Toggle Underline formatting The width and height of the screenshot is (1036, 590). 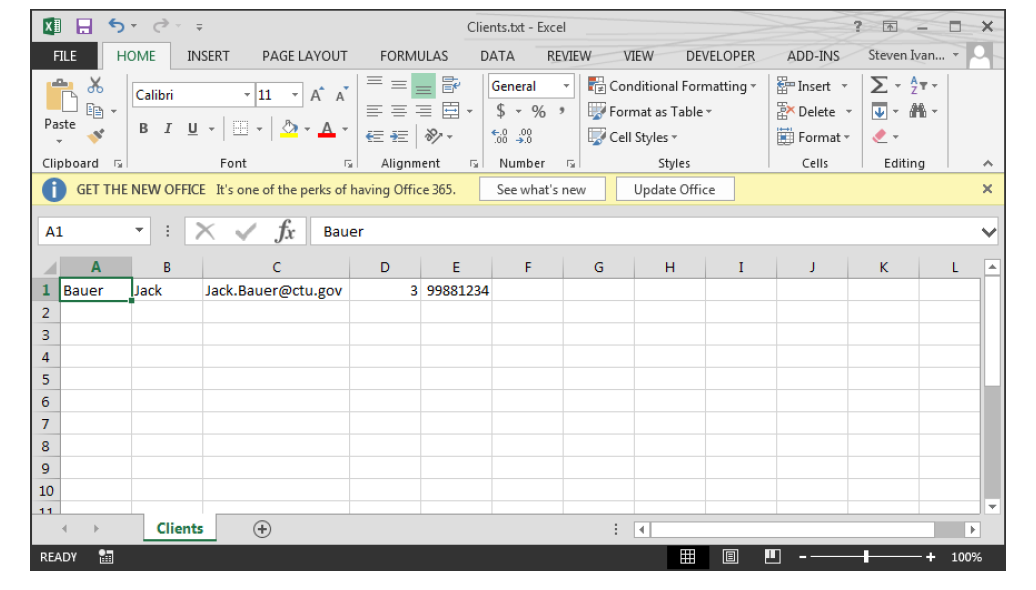coord(192,129)
